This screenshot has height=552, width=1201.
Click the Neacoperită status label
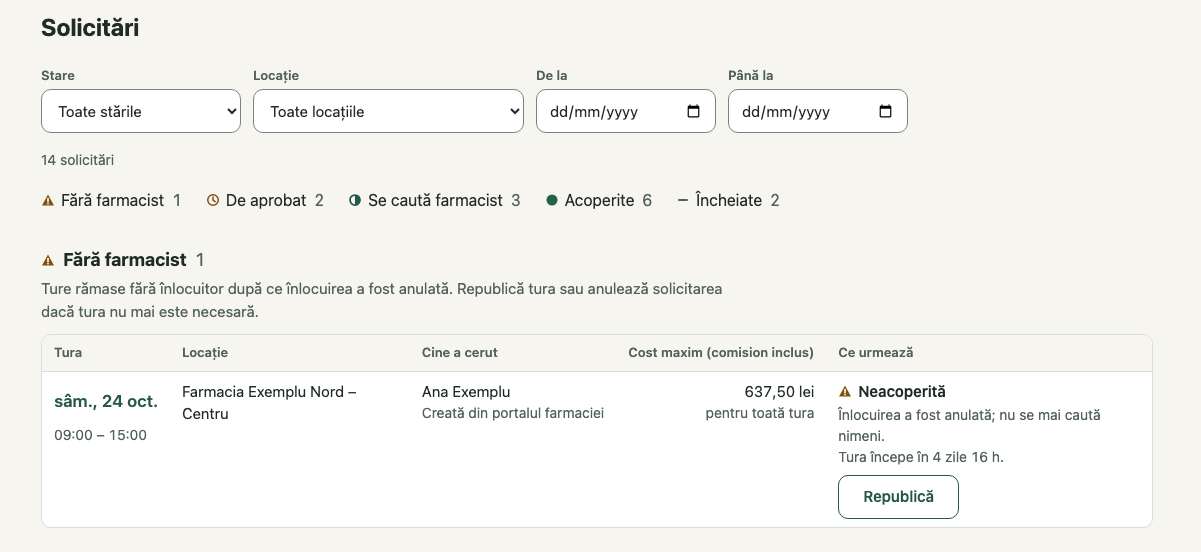(902, 392)
